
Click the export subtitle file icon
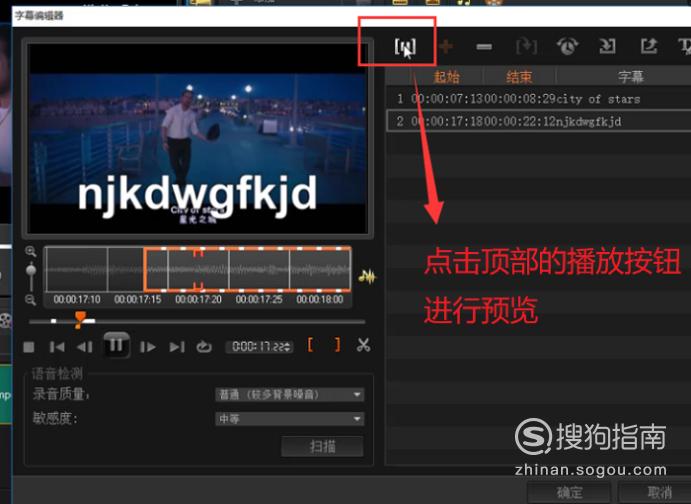pos(649,46)
